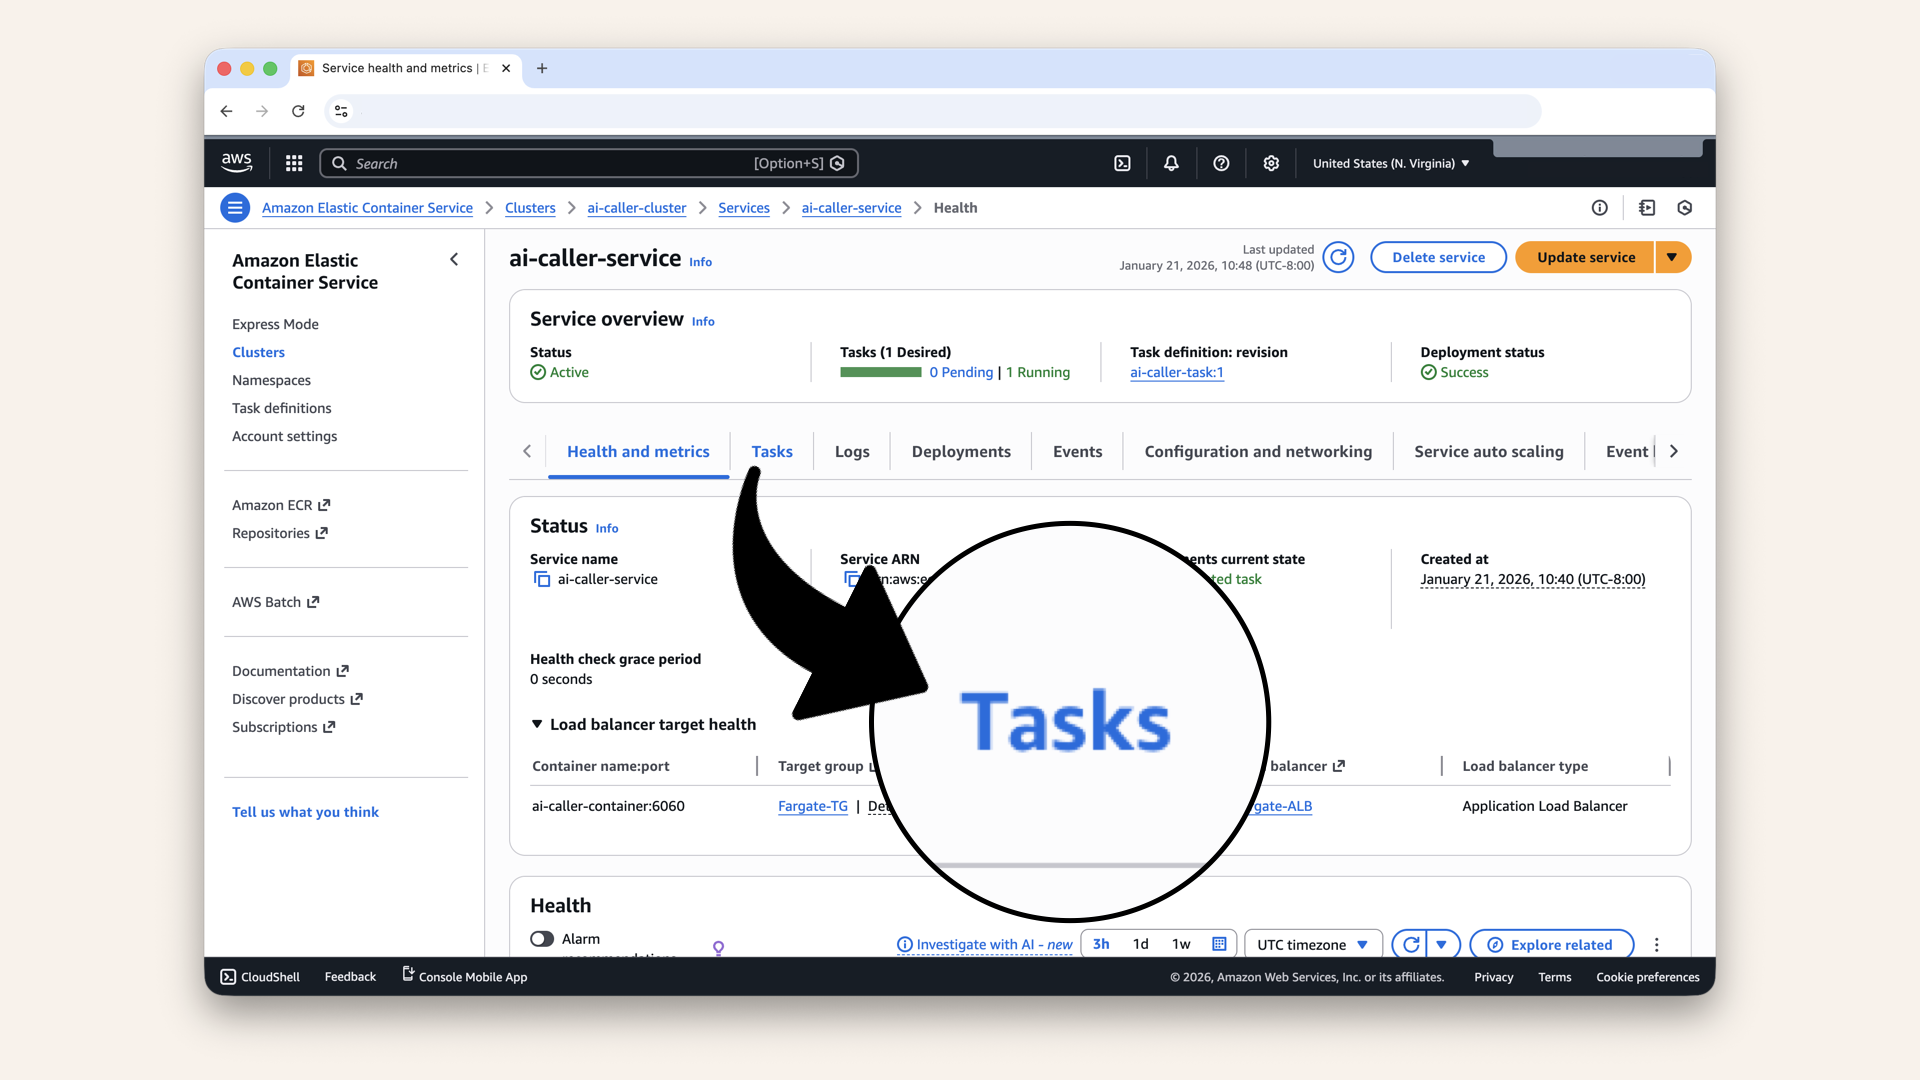Click the Update service button
Image resolution: width=1920 pixels, height=1080 pixels.
[x=1584, y=257]
